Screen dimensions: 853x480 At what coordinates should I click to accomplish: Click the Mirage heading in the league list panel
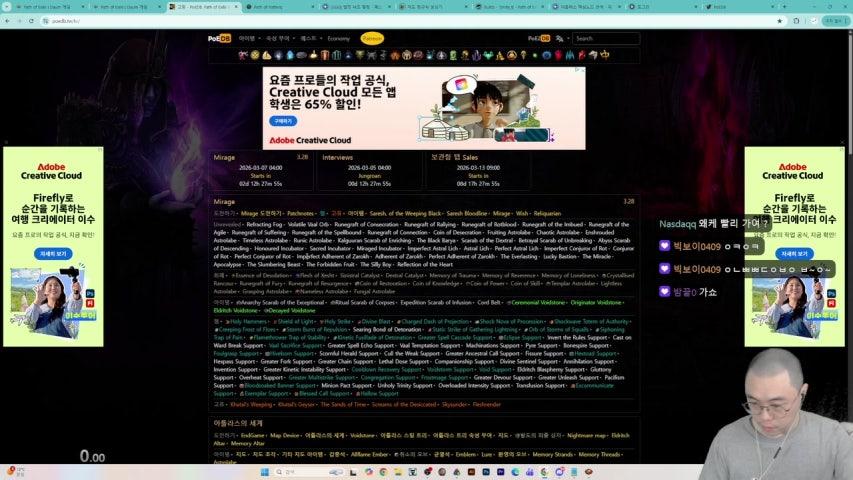coord(224,201)
